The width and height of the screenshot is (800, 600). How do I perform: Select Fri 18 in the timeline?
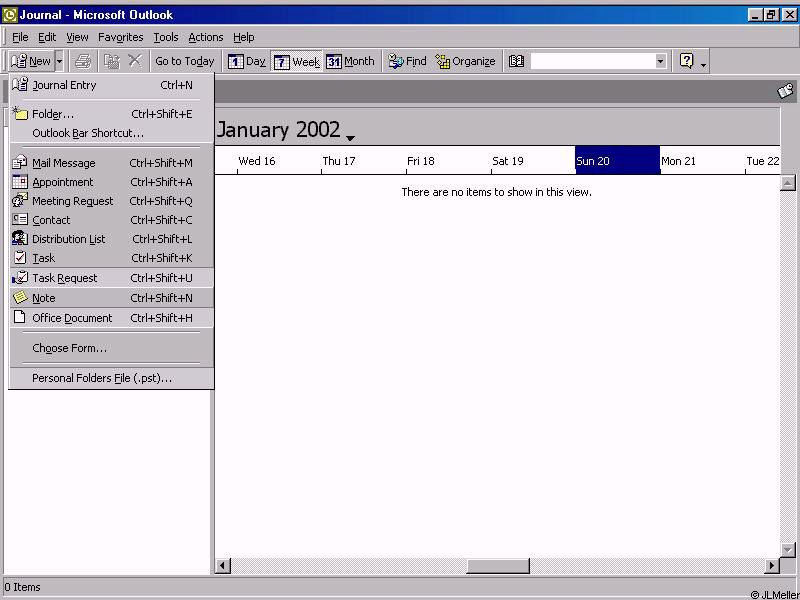point(421,161)
